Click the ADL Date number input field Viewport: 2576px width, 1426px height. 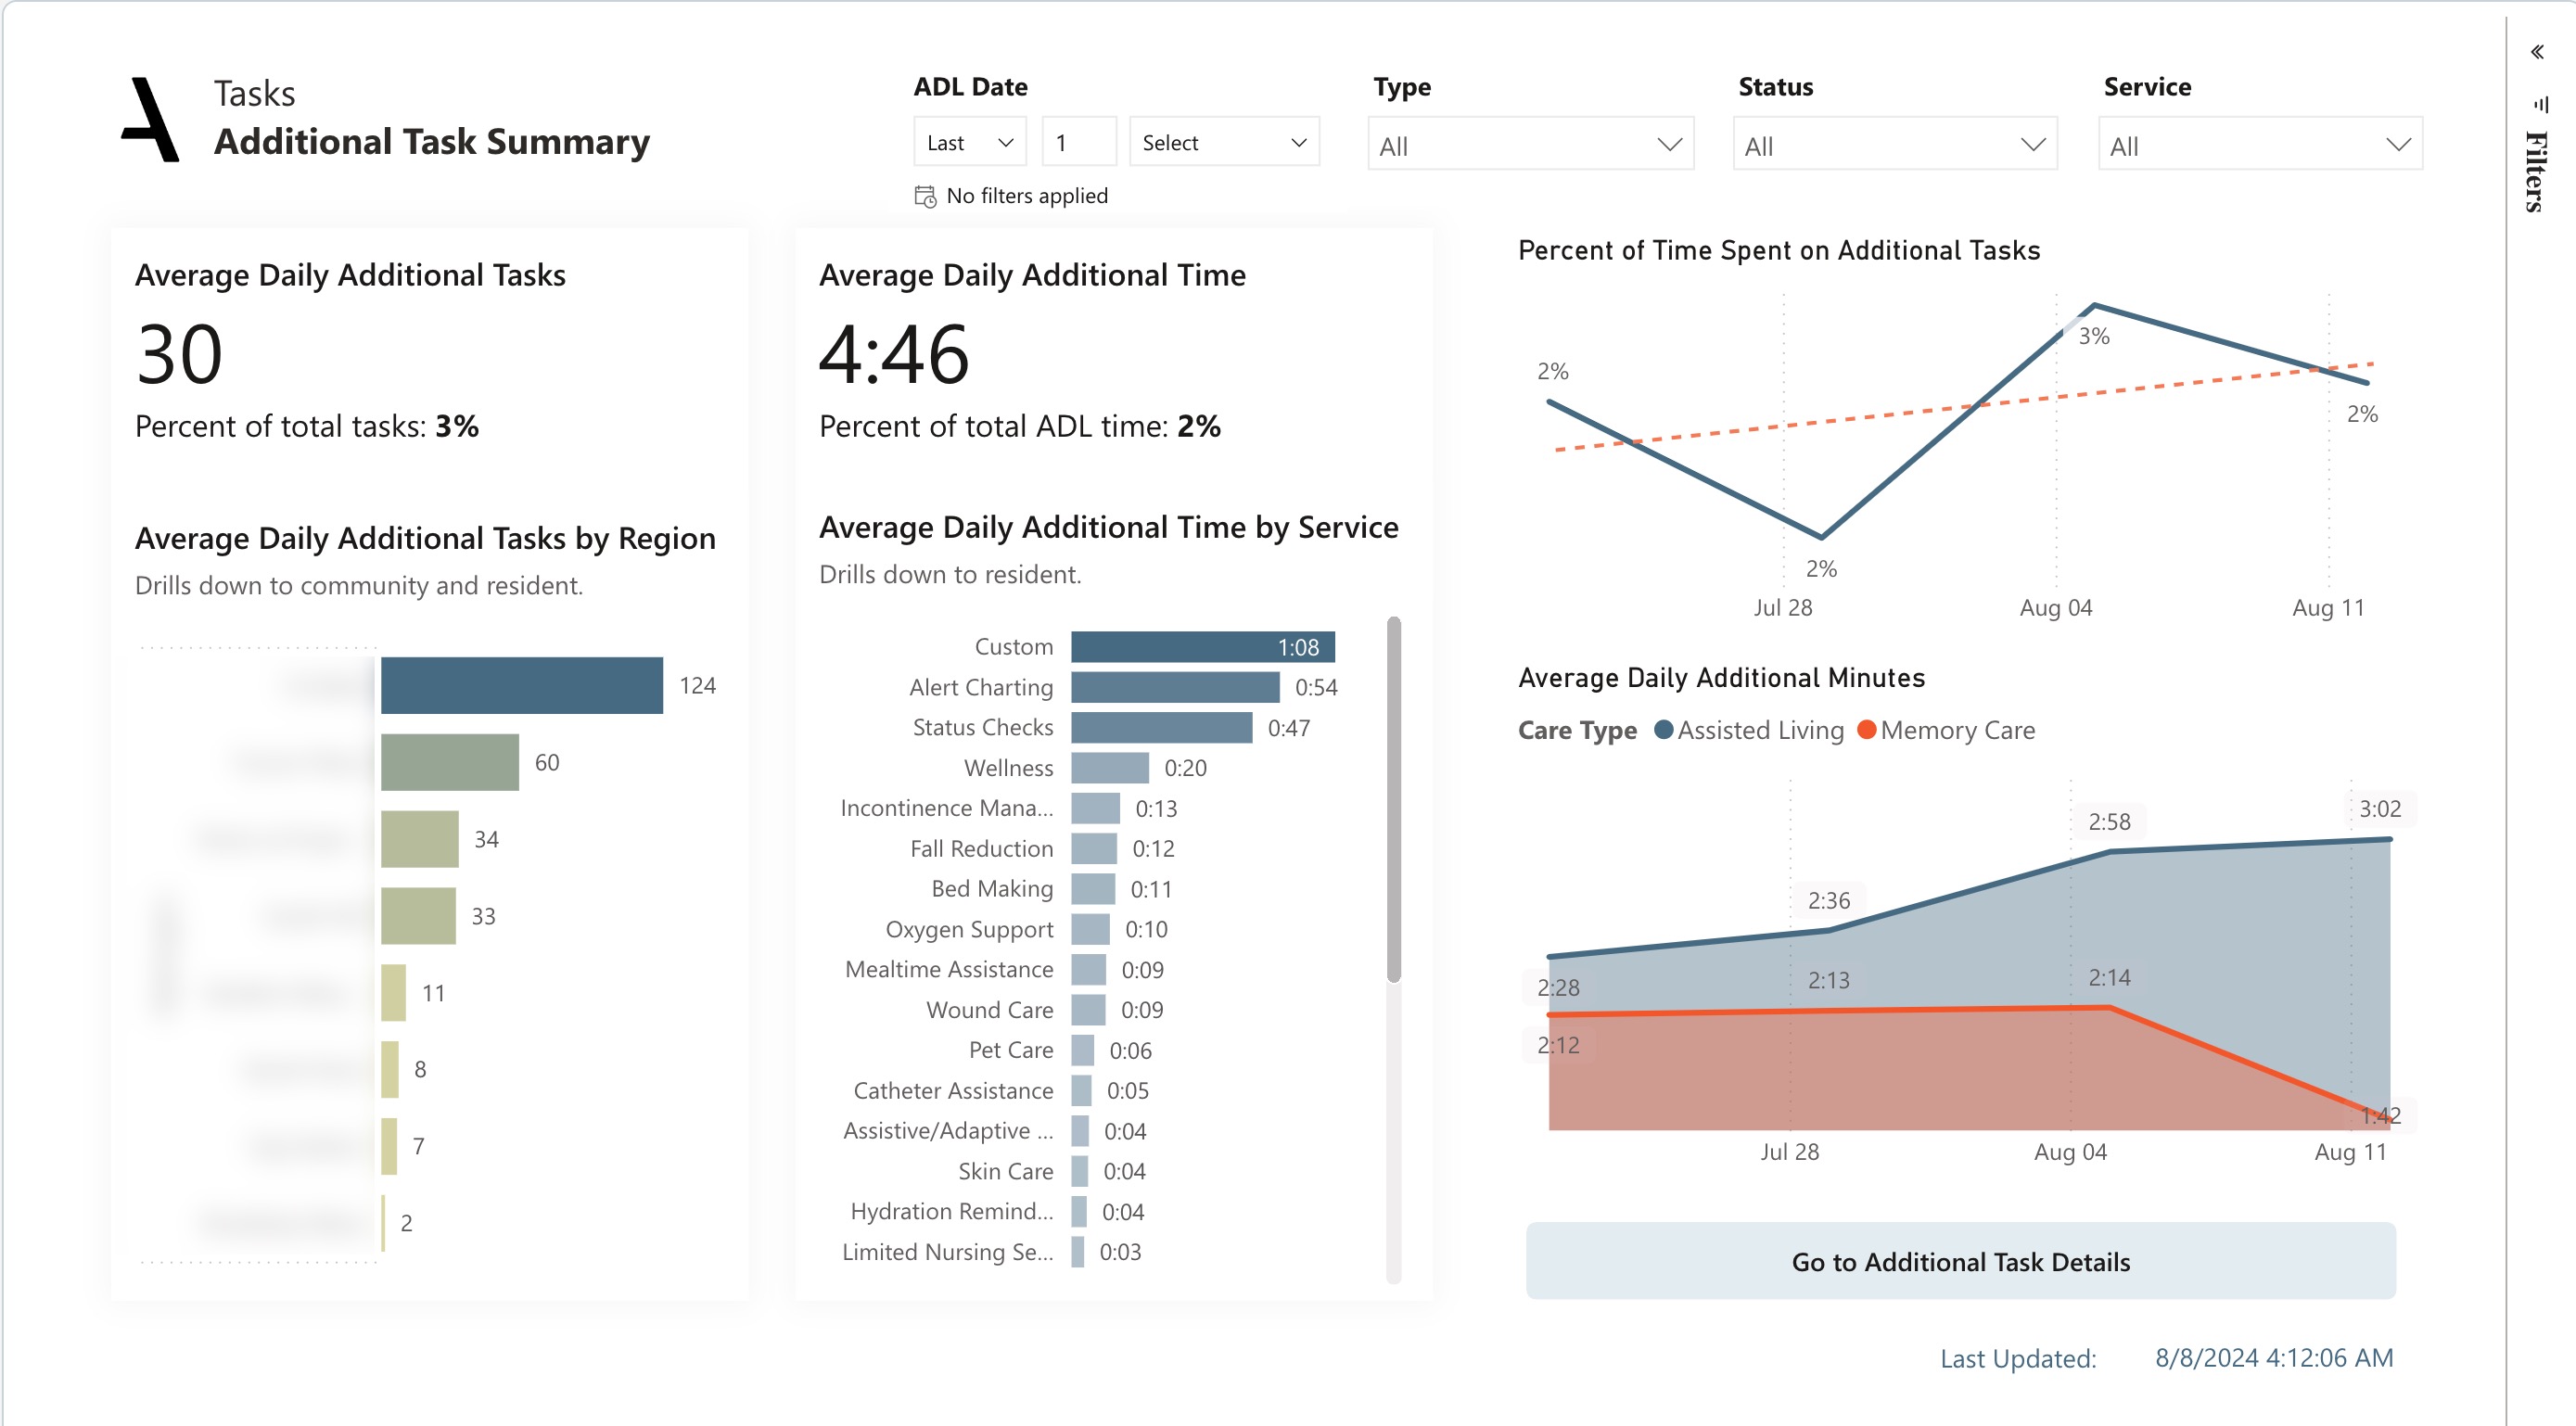pyautogui.click(x=1078, y=143)
